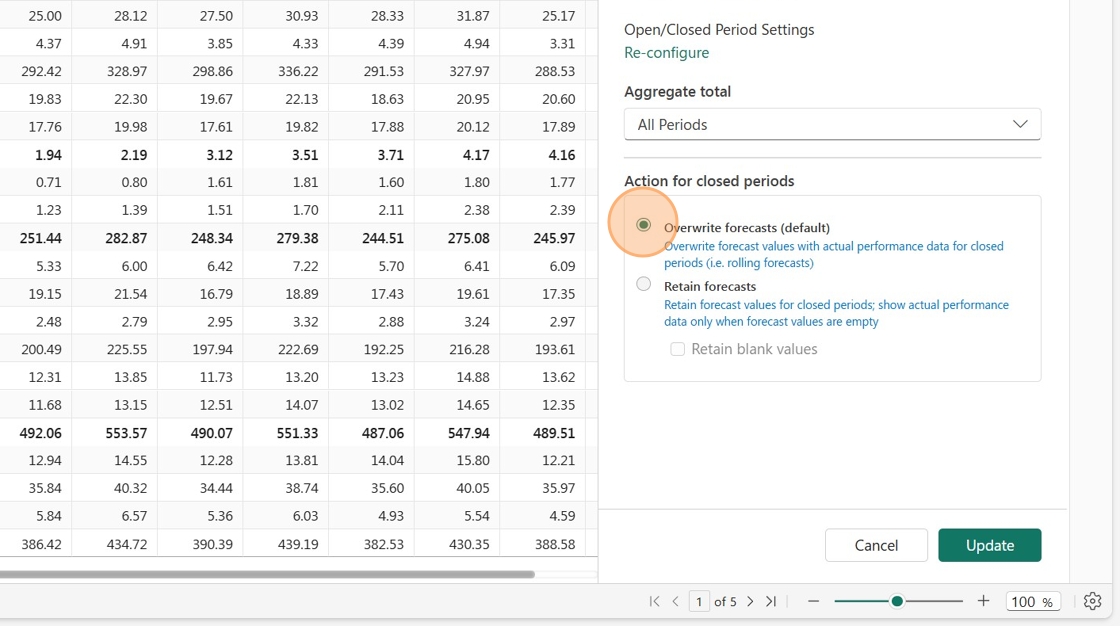Zoom out with minus icon
Screen dimensions: 1120x626
tap(813, 602)
